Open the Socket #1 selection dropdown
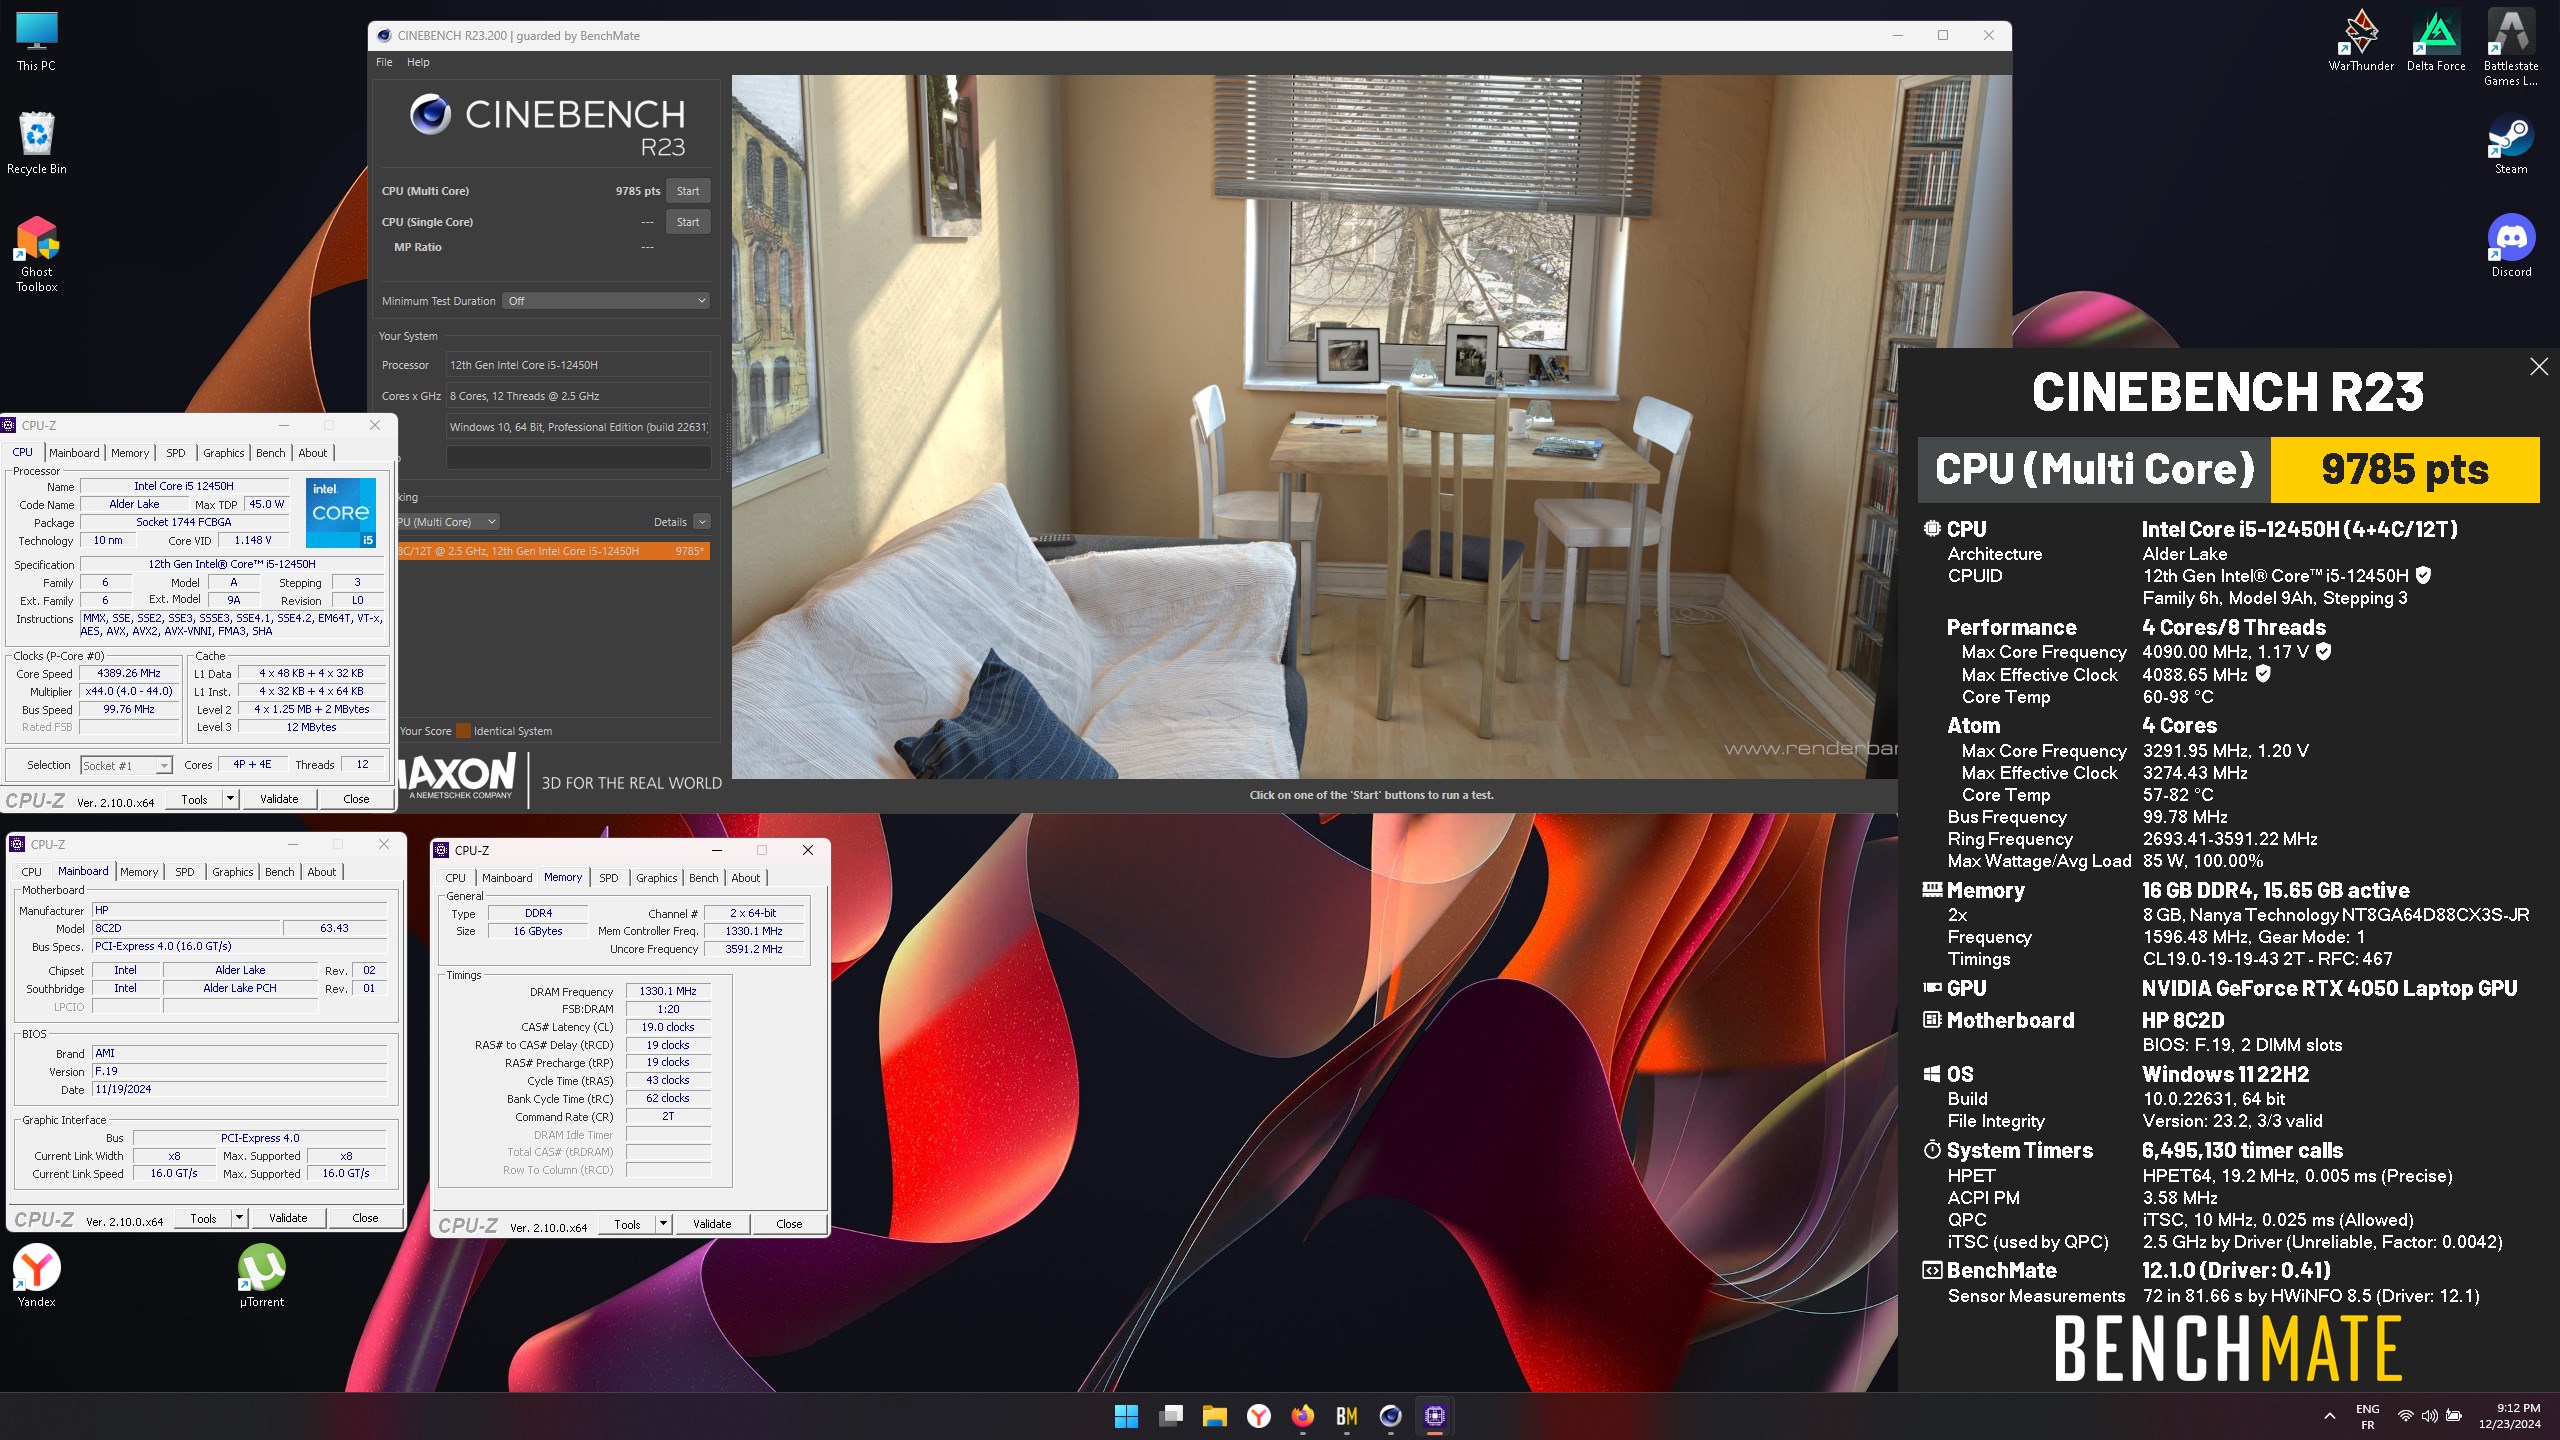 [127, 766]
